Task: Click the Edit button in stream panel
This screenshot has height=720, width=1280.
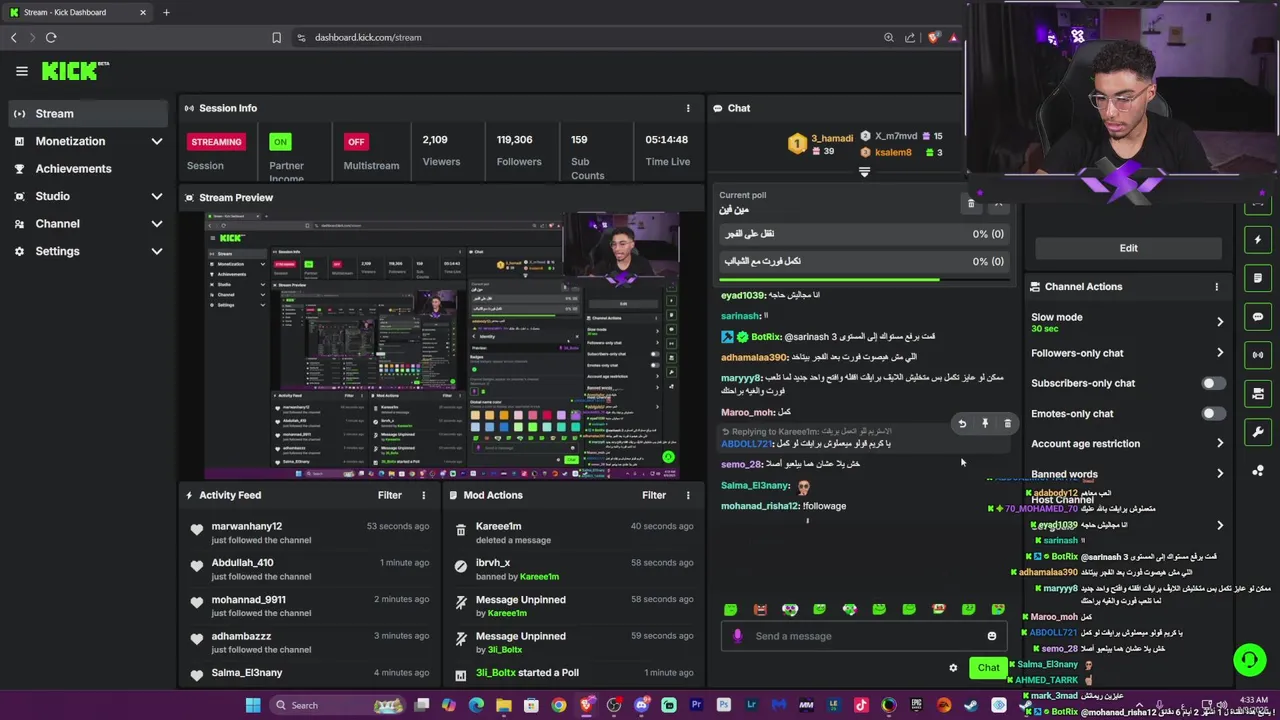Action: pos(1128,248)
